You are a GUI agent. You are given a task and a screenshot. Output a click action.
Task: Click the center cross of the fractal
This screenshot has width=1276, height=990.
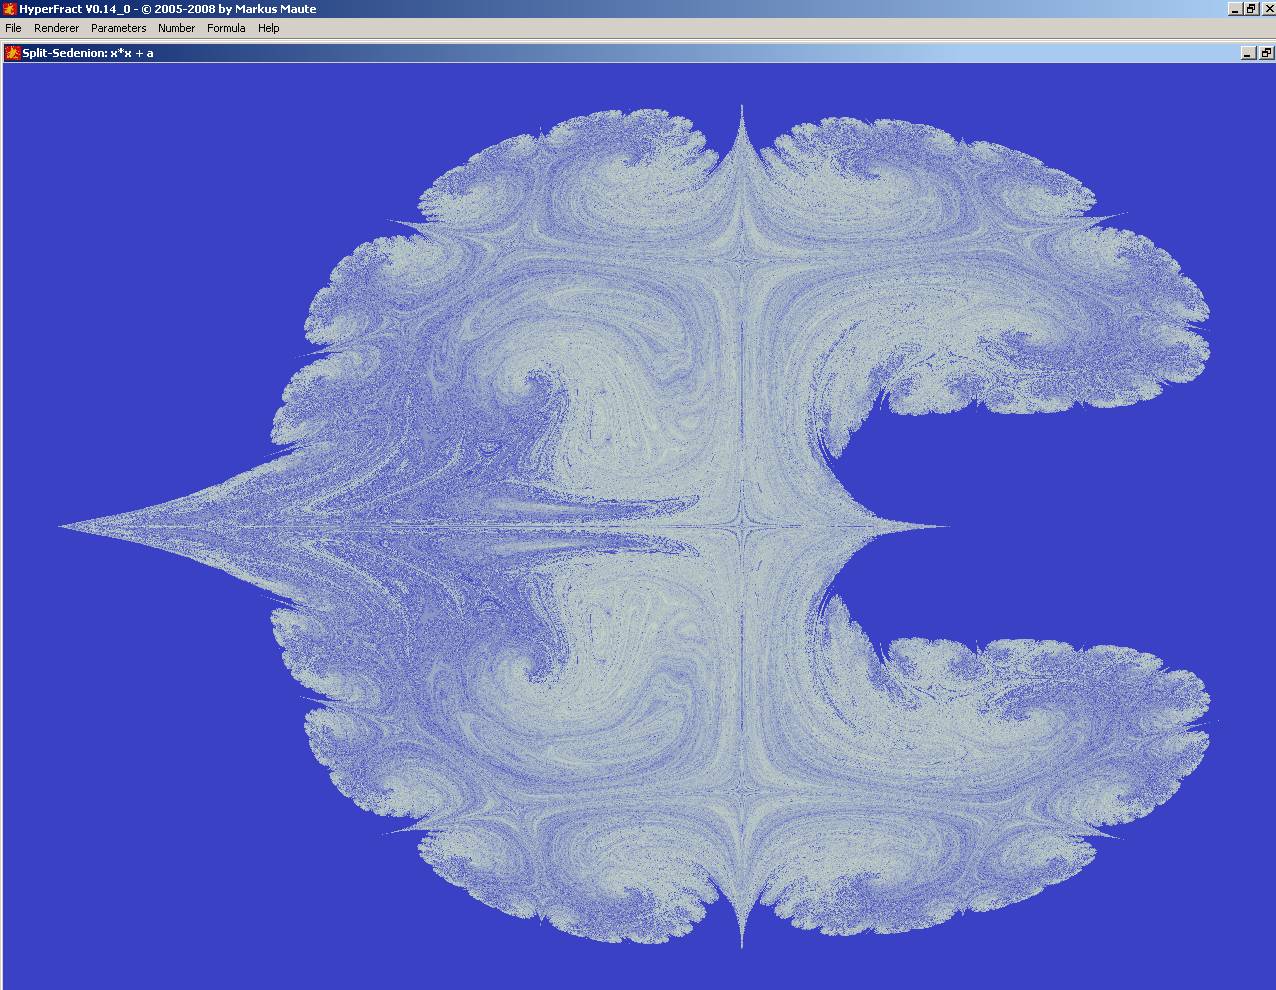[742, 525]
